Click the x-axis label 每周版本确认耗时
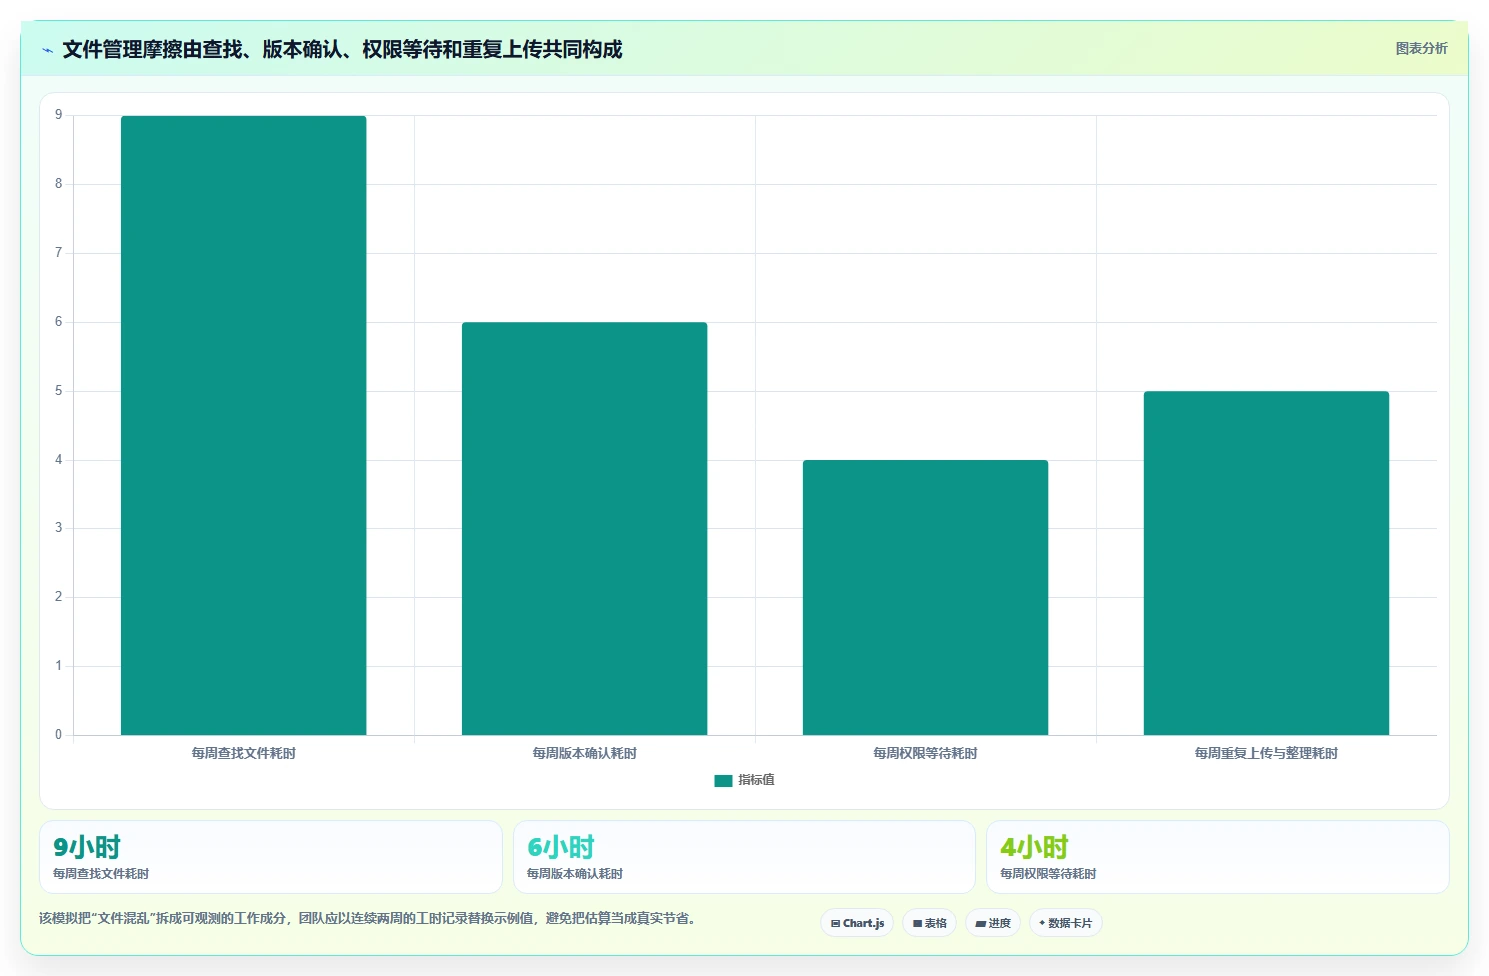This screenshot has height=976, width=1489. click(584, 753)
